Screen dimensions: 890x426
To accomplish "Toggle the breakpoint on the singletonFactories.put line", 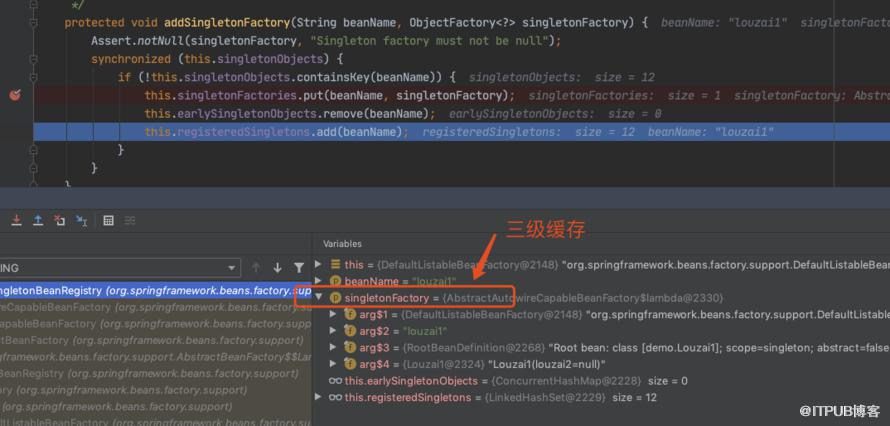I will pos(15,95).
